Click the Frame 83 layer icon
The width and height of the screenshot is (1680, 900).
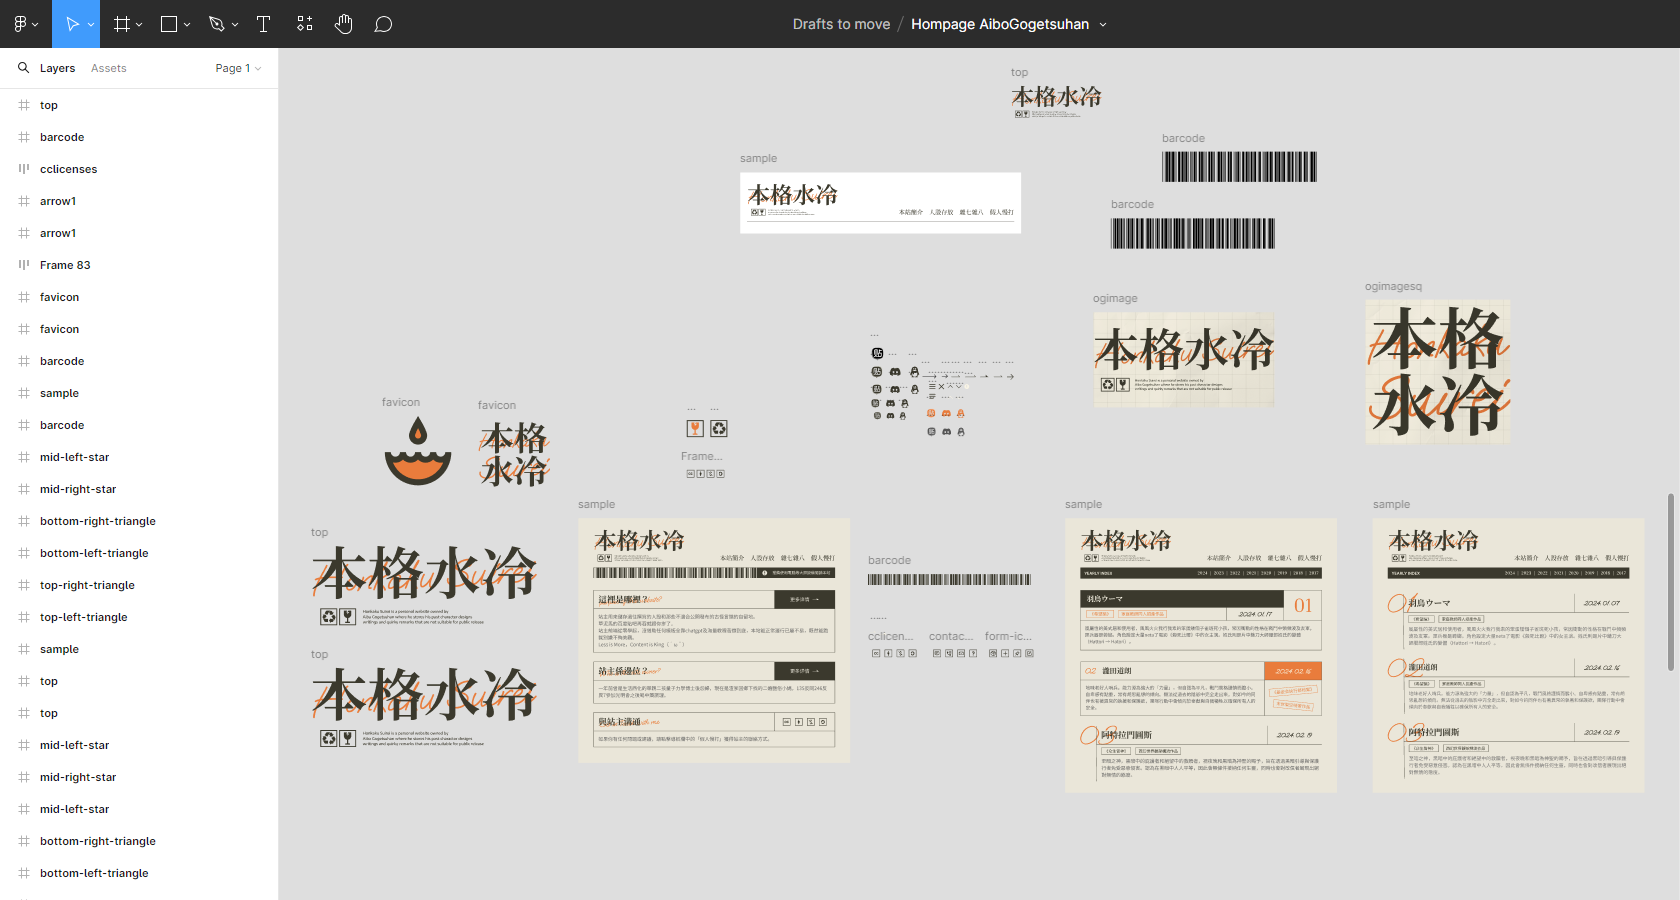[x=24, y=265]
